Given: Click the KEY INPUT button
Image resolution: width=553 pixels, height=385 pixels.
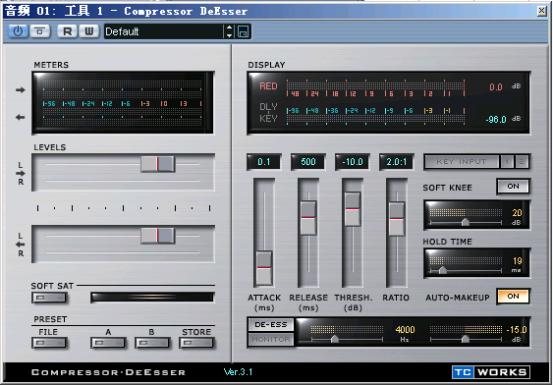Looking at the screenshot, I should click(x=461, y=162).
